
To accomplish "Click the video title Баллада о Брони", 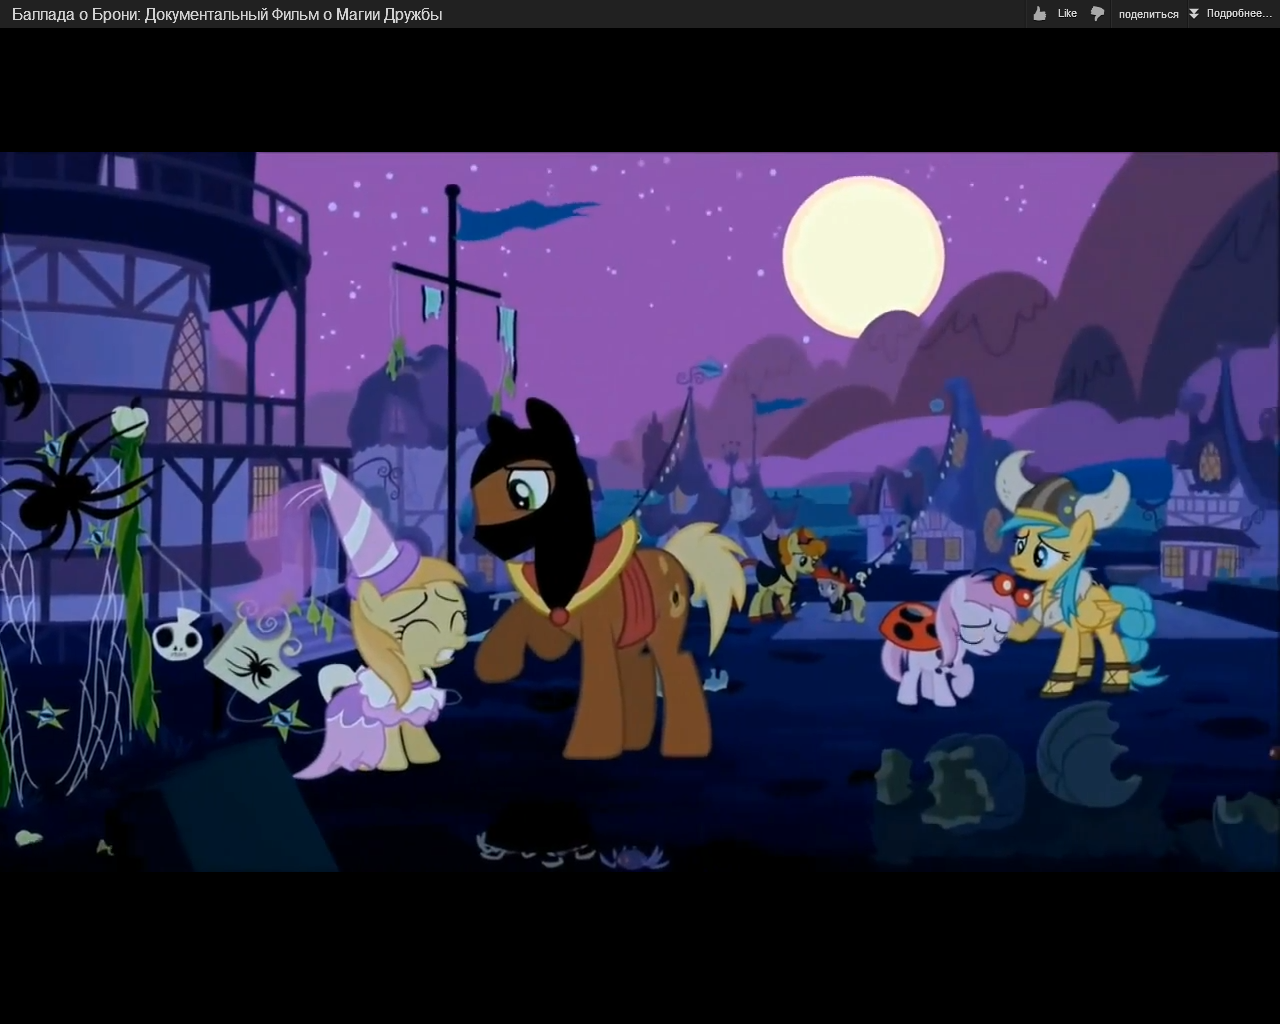I will click(227, 14).
